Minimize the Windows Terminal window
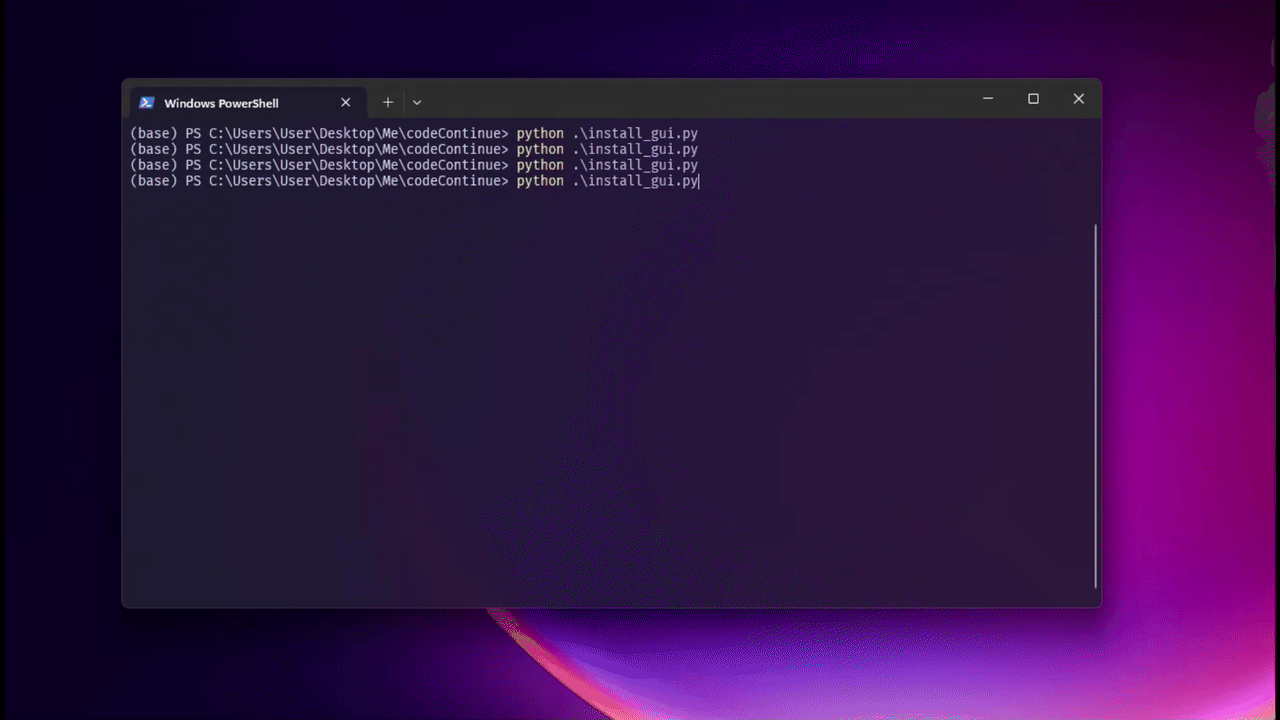The image size is (1280, 720). 988,99
